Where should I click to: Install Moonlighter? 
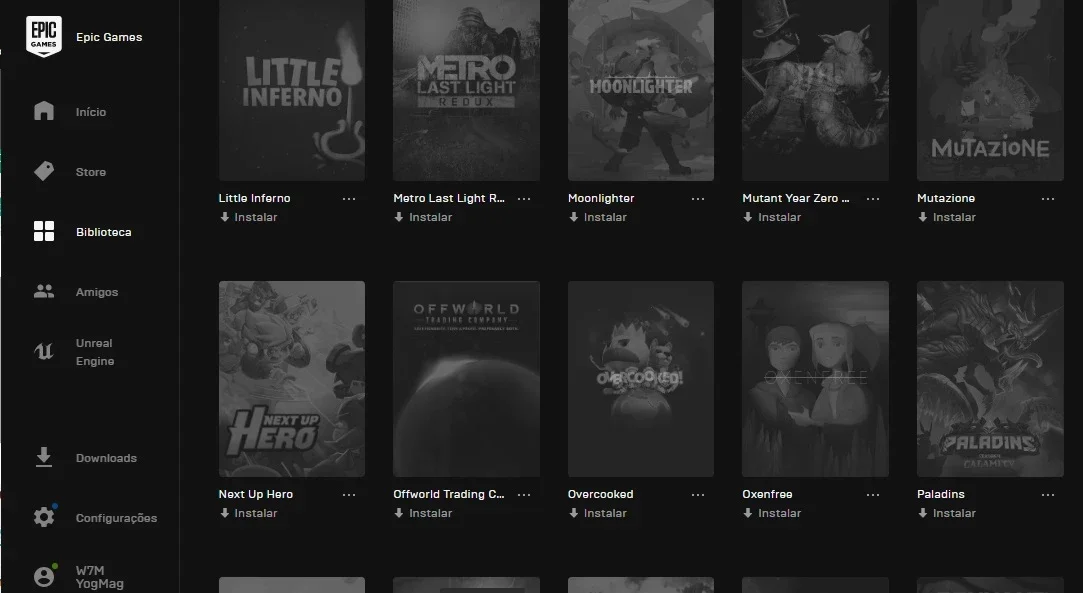(x=598, y=217)
